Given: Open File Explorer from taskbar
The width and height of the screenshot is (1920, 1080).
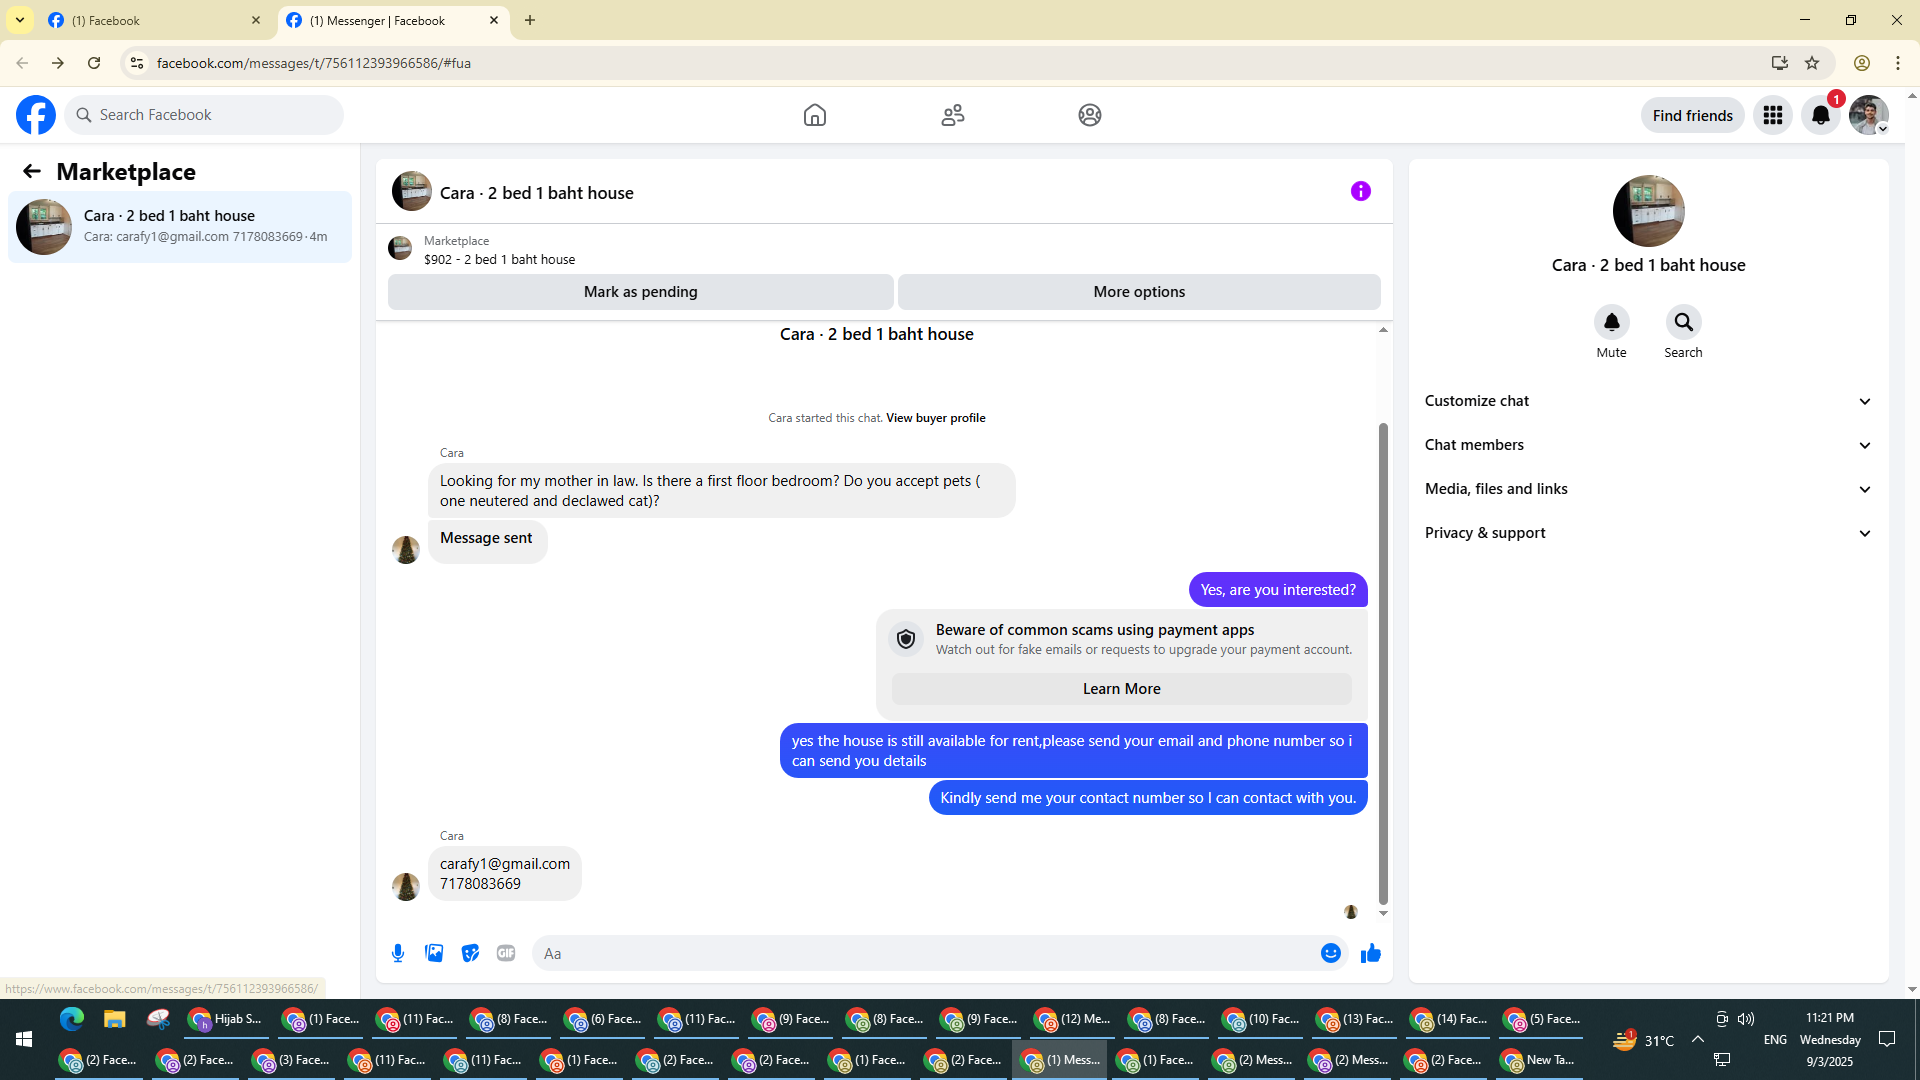Looking at the screenshot, I should tap(115, 1019).
